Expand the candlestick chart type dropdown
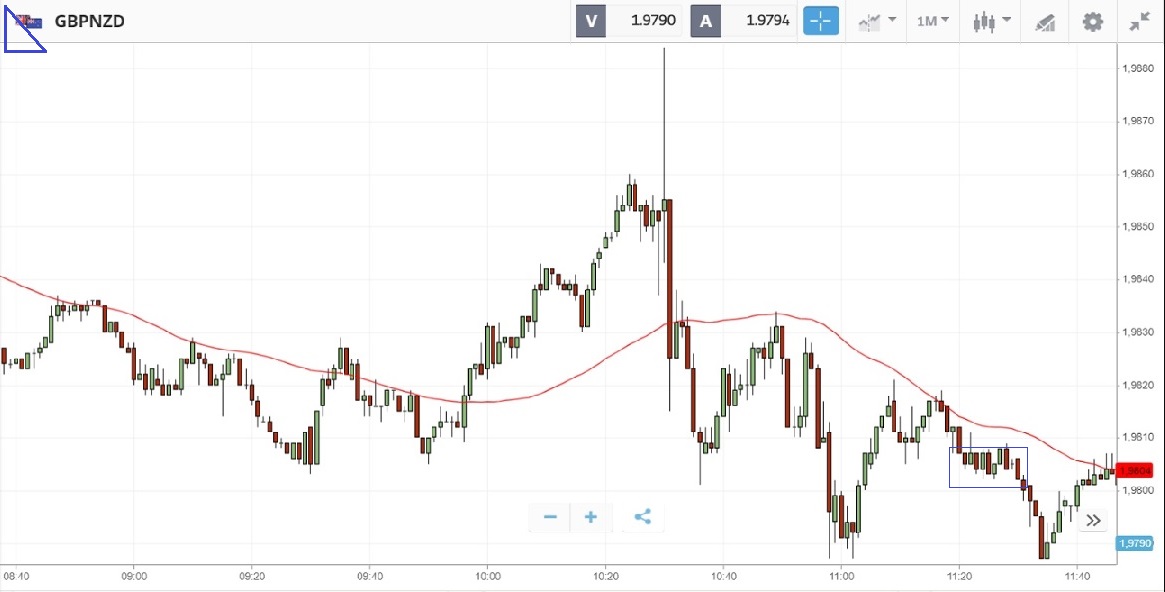 (x=991, y=21)
